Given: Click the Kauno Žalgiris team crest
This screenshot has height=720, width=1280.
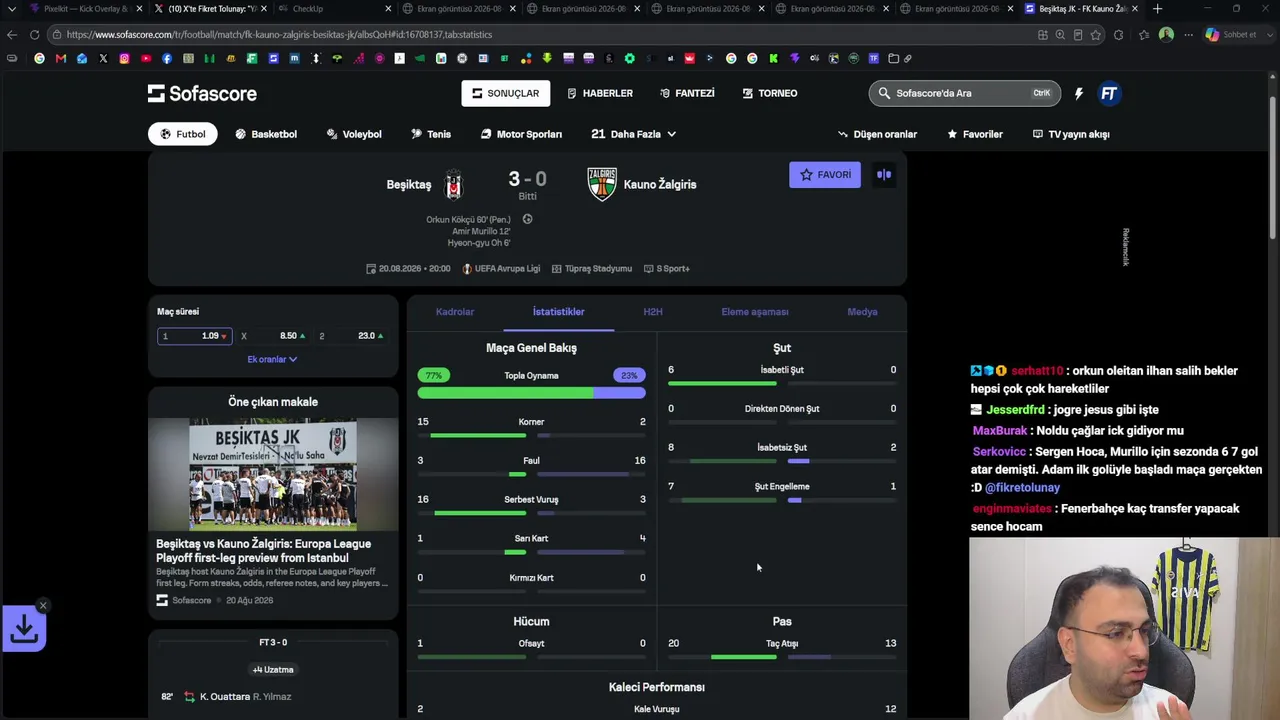Looking at the screenshot, I should pyautogui.click(x=602, y=184).
